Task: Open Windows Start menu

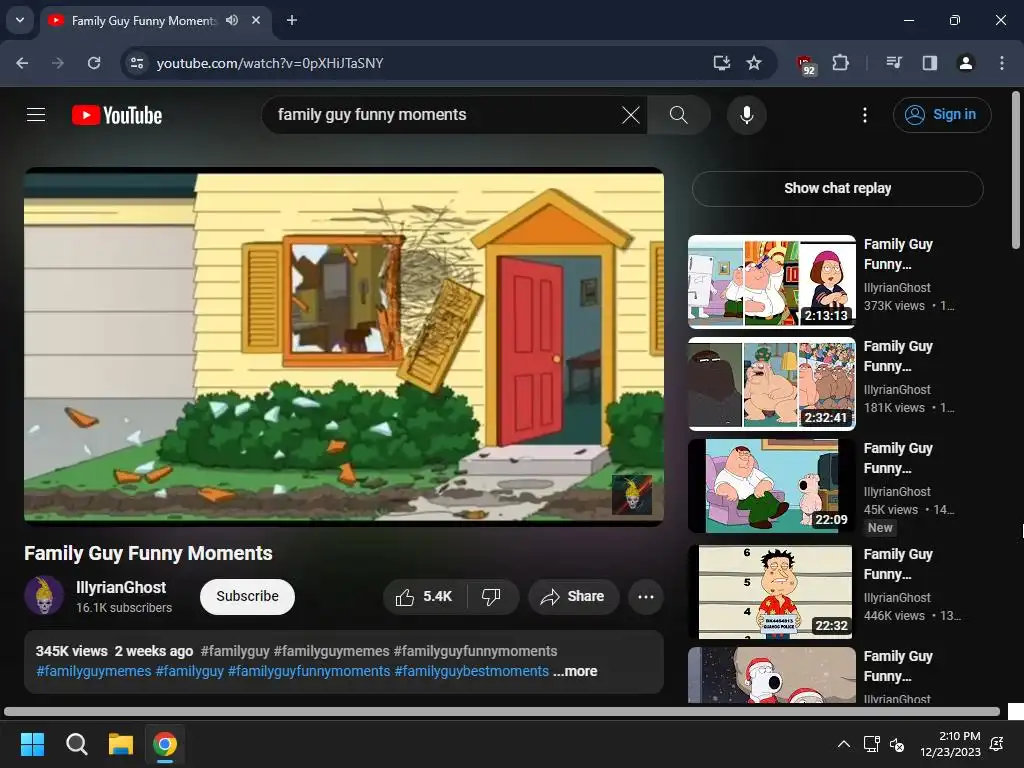Action: click(x=32, y=744)
